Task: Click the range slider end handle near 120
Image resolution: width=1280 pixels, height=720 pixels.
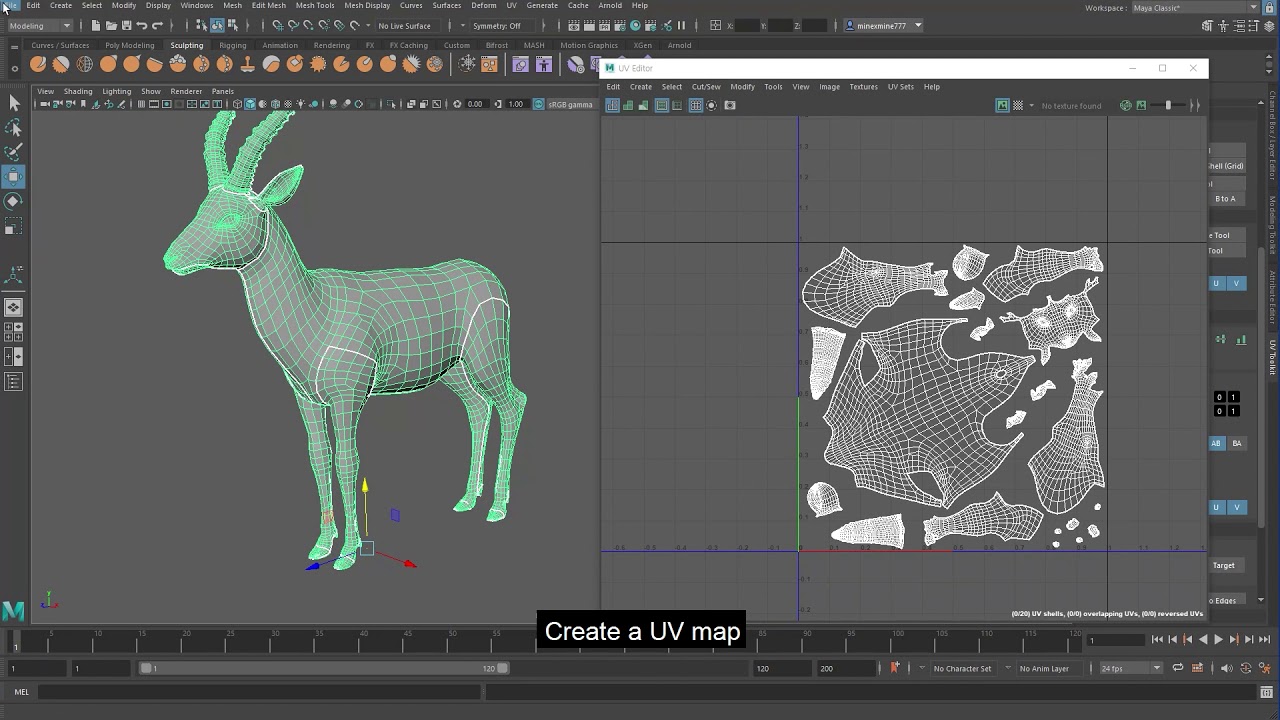Action: (503, 668)
